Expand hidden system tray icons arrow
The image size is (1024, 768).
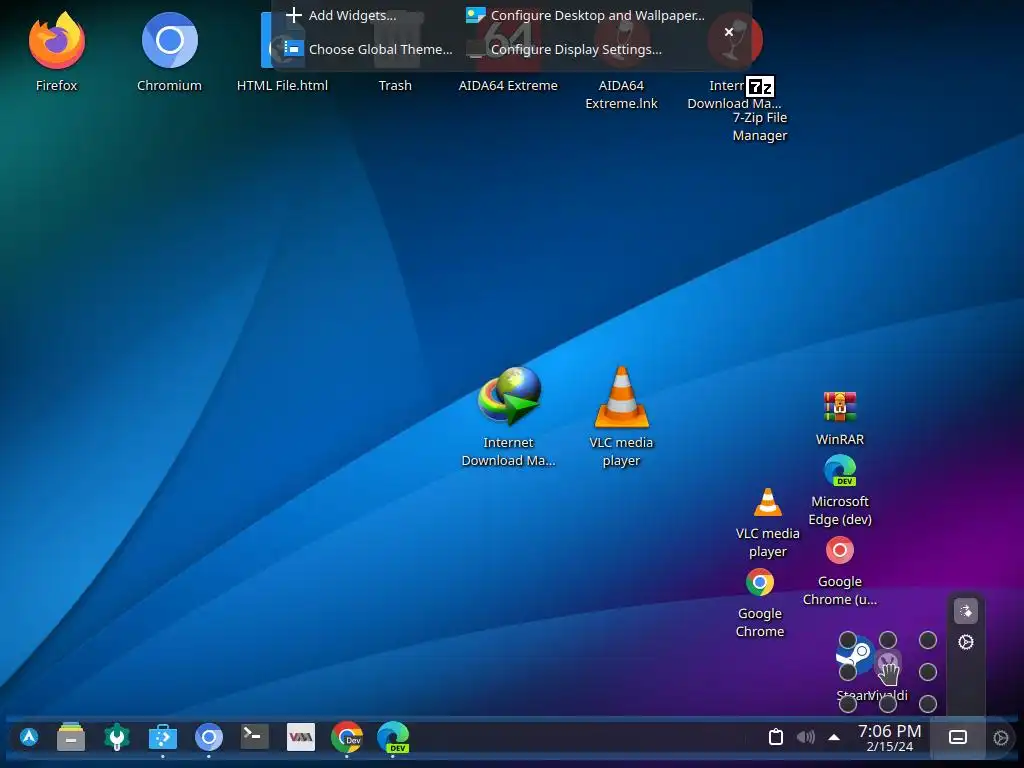834,737
